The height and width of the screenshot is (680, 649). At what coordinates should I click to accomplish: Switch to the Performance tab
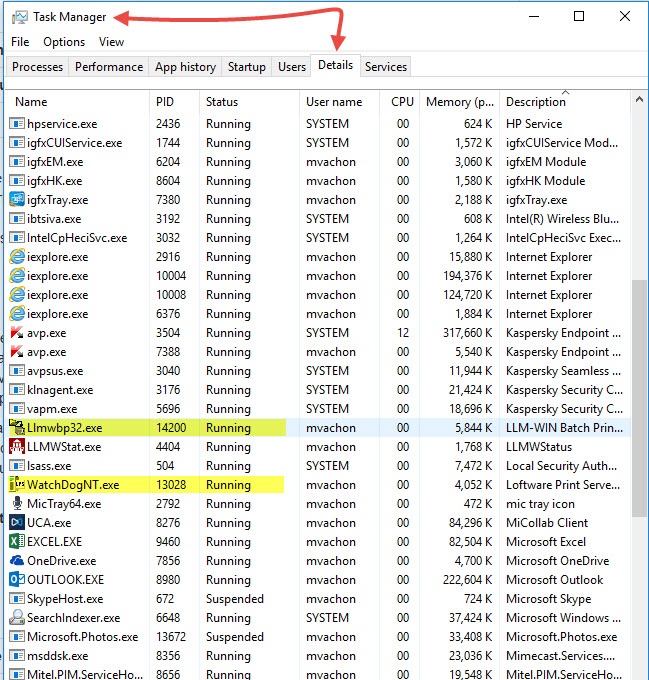[109, 67]
